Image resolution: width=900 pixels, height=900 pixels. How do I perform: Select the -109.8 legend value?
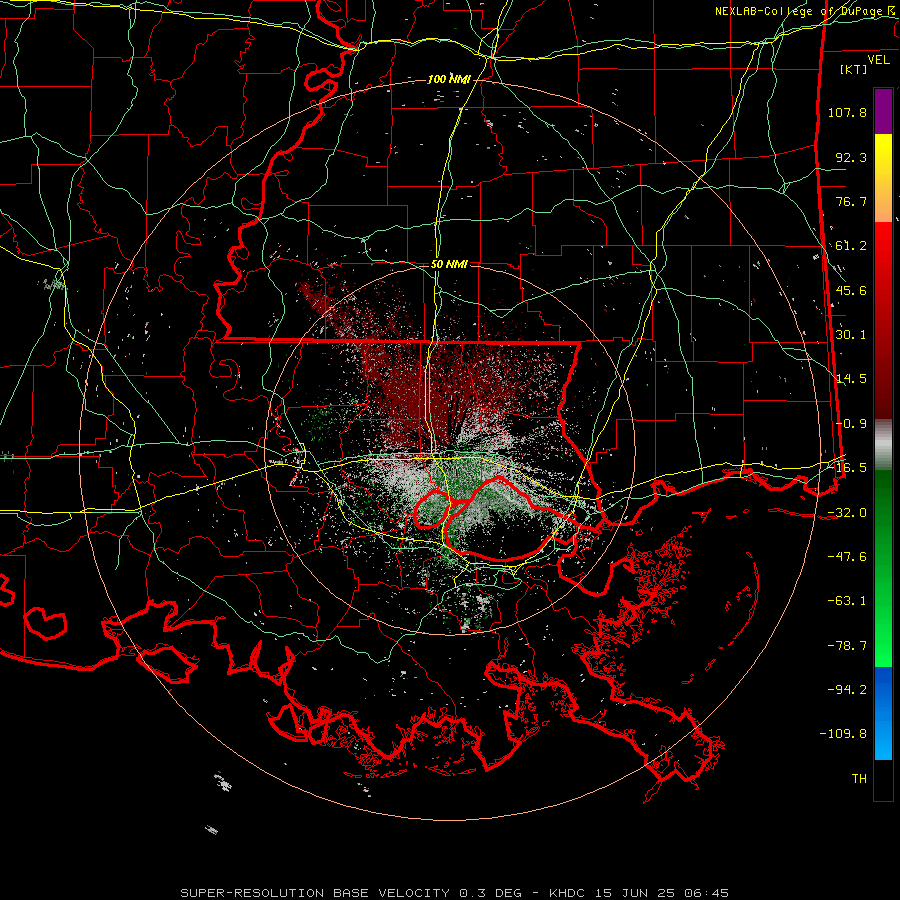pos(843,734)
